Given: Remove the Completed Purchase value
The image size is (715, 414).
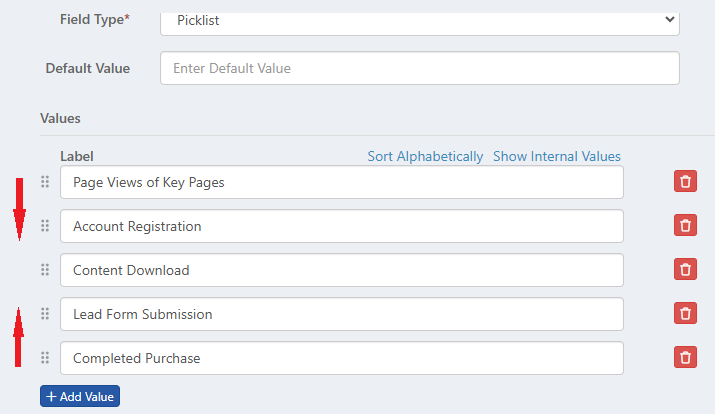Looking at the screenshot, I should click(x=685, y=358).
